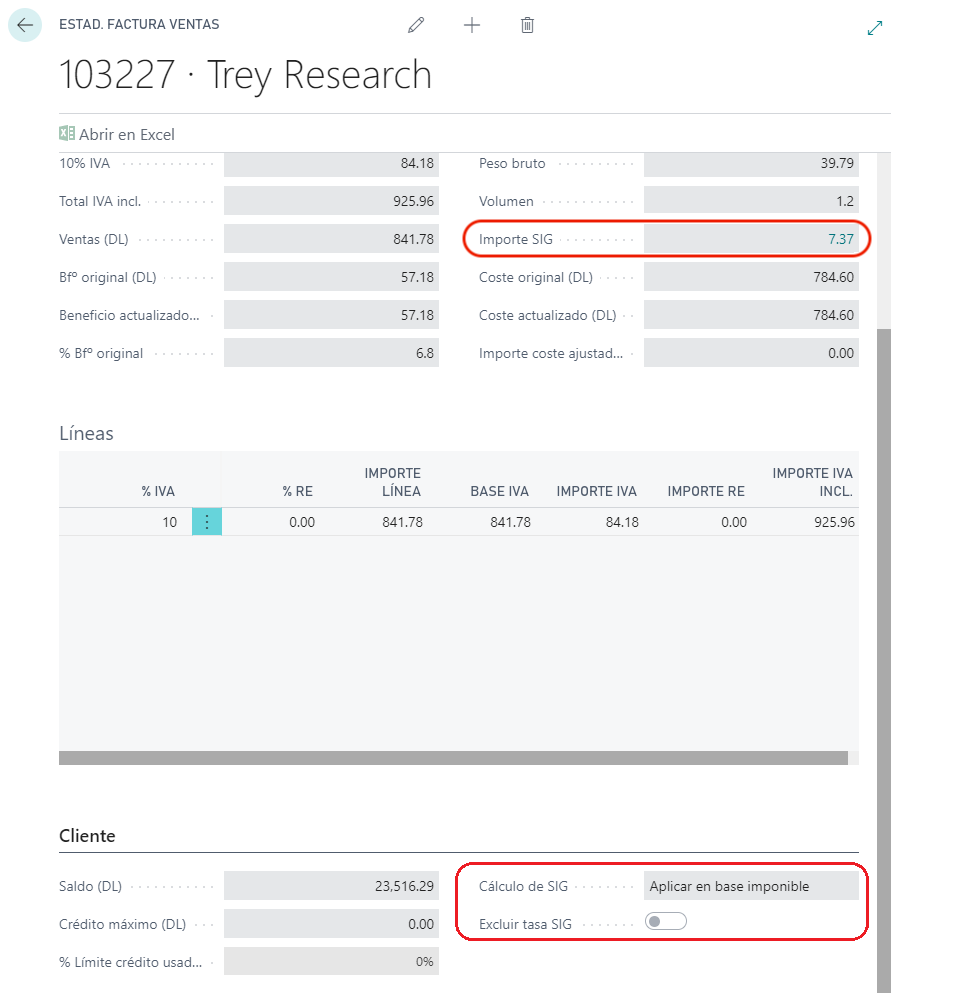The height and width of the screenshot is (993, 959).
Task: Click IMPORTE LÍNEA column header
Action: click(393, 483)
